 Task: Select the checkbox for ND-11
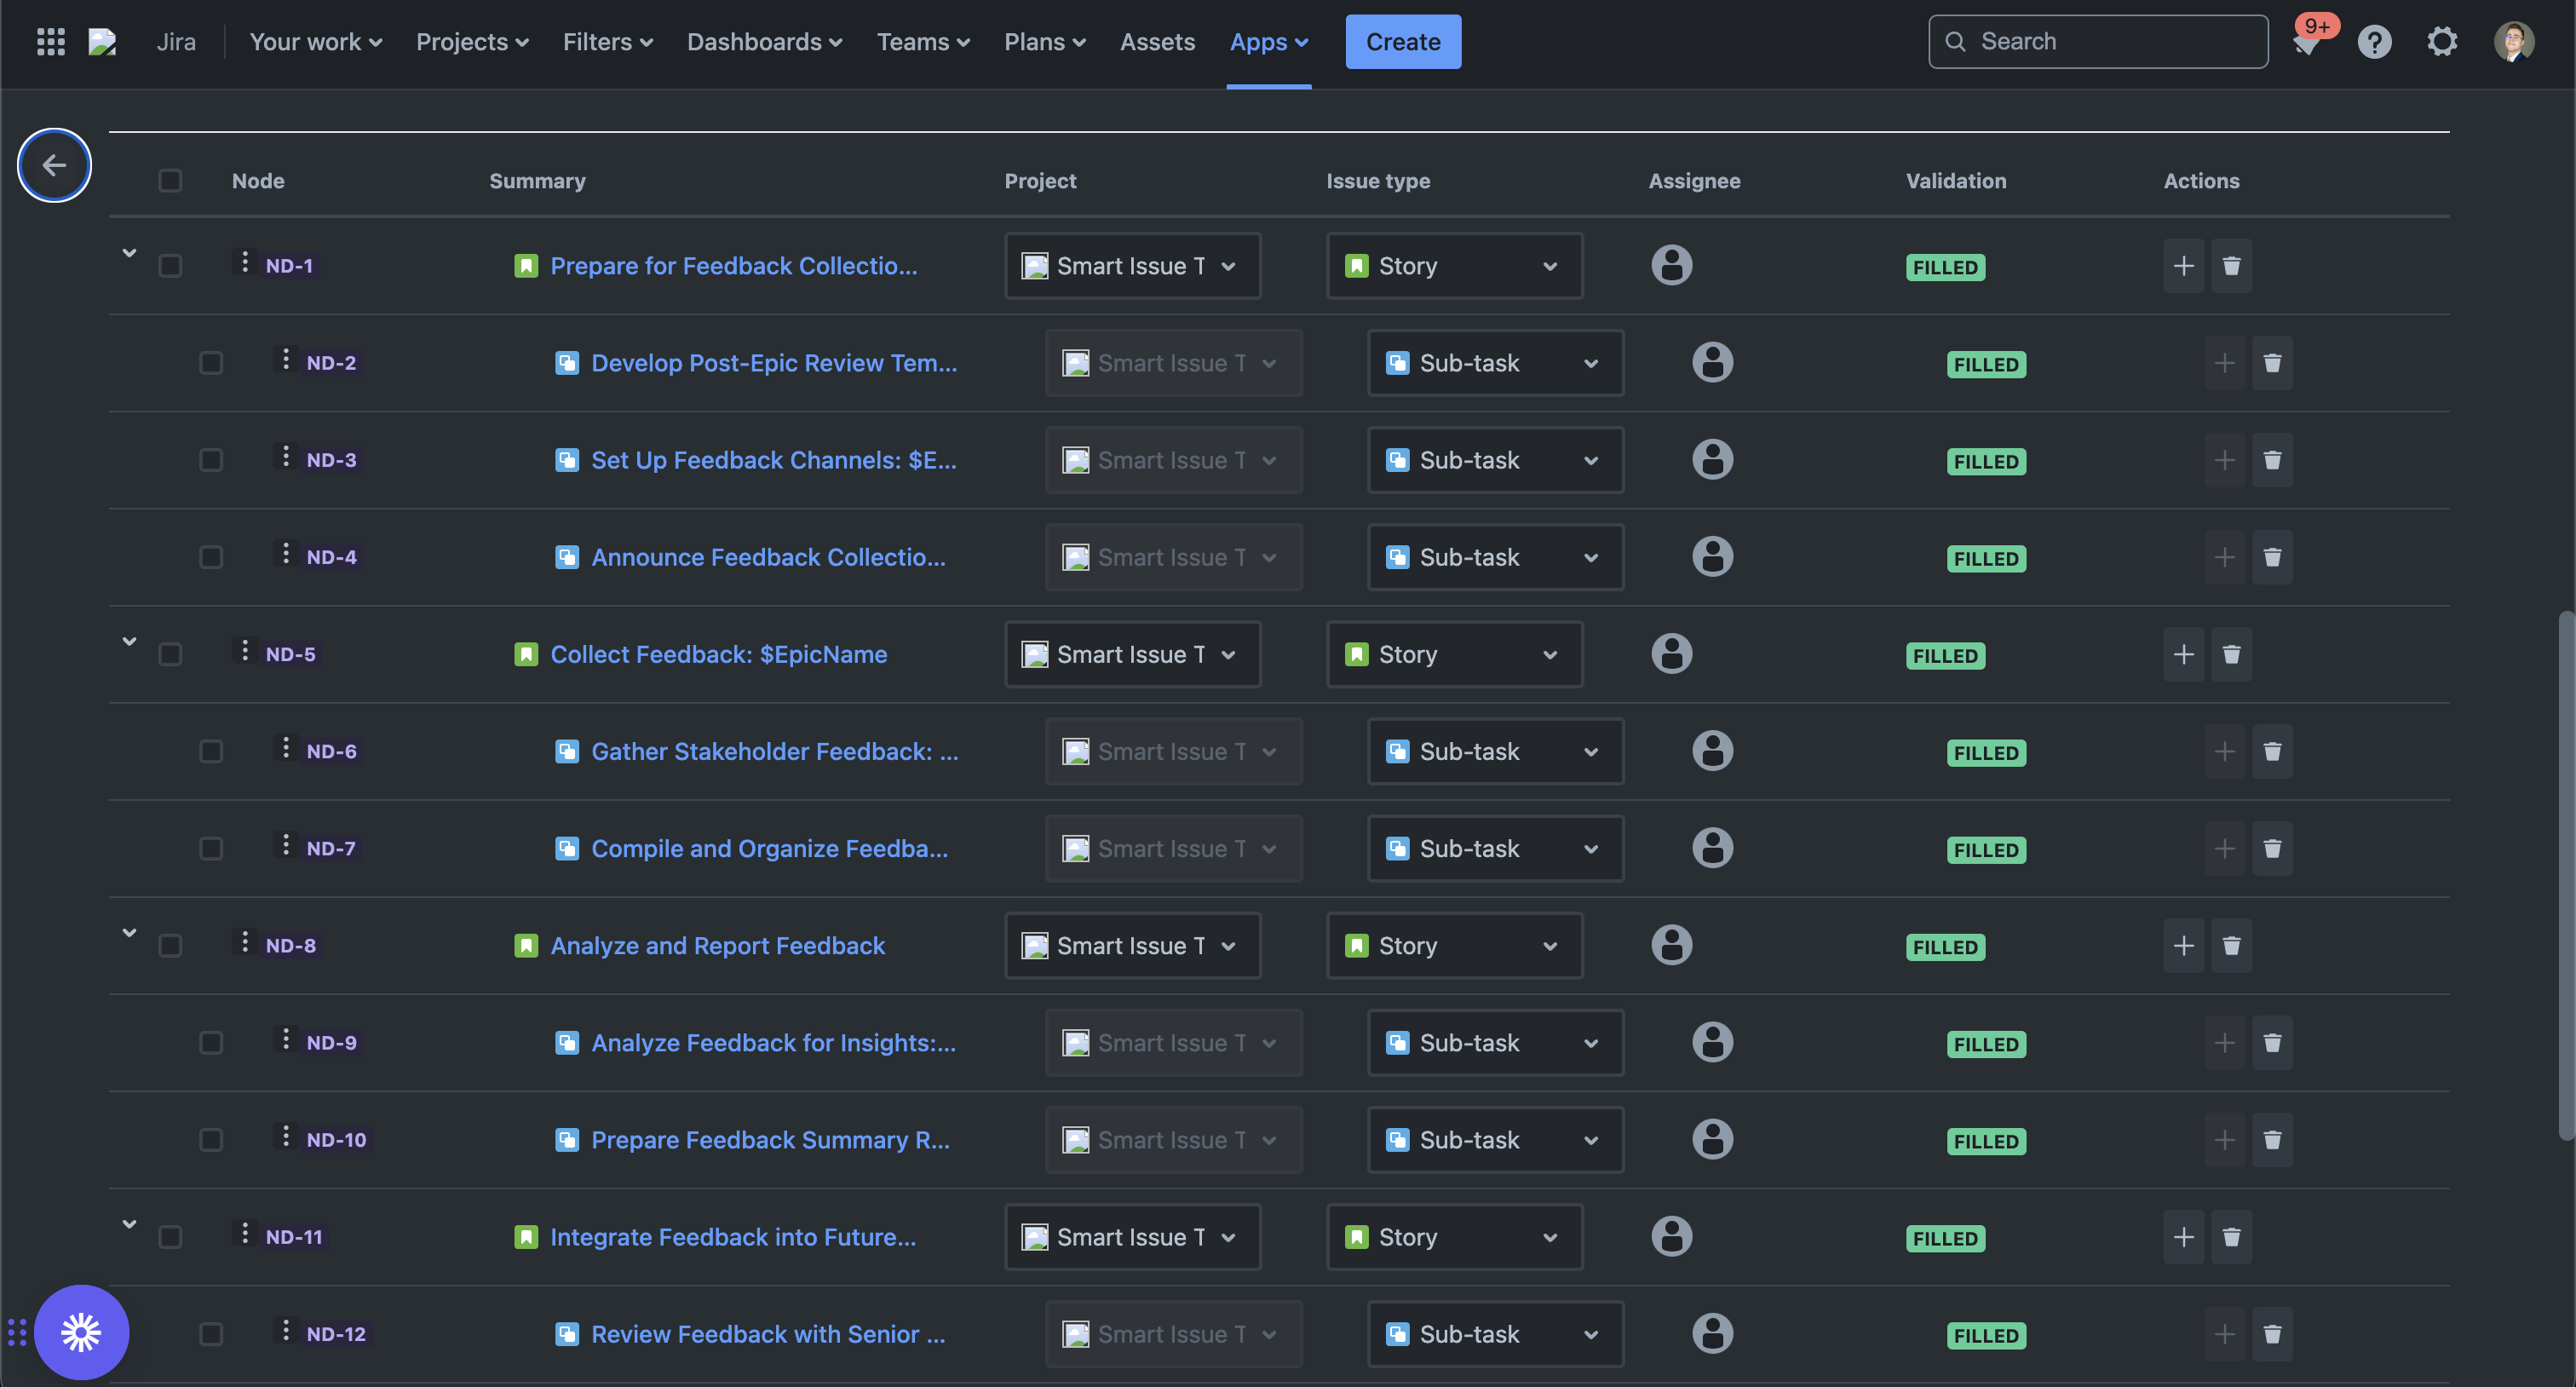170,1237
